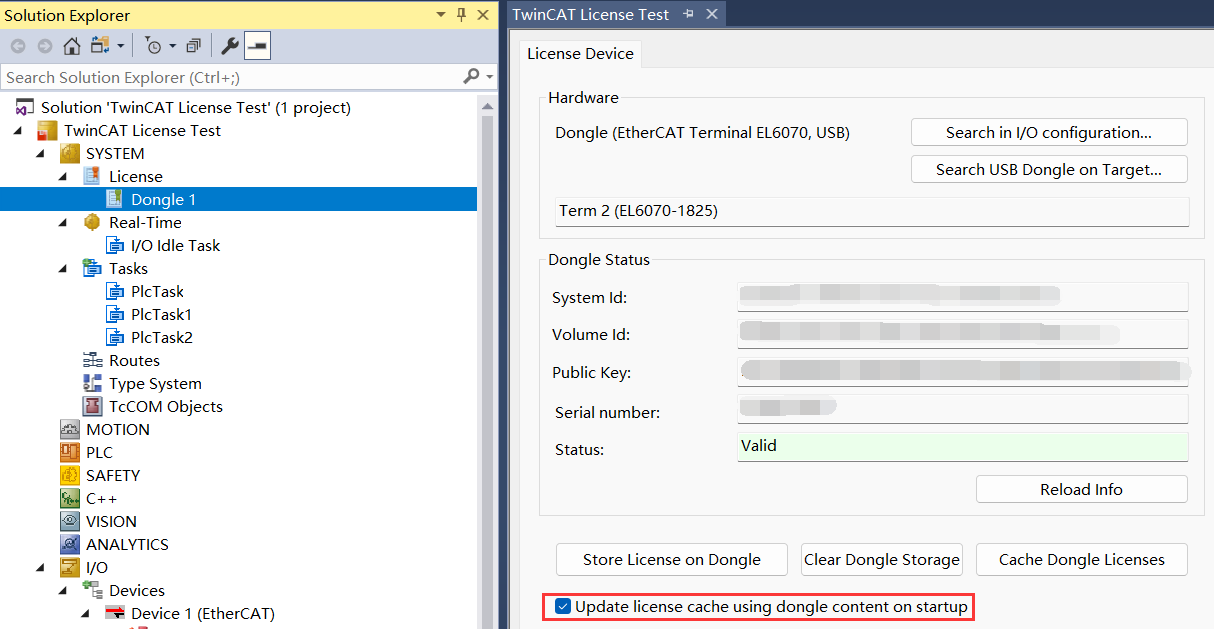Select the Solution 'TwinCAT License Test' node

click(196, 107)
